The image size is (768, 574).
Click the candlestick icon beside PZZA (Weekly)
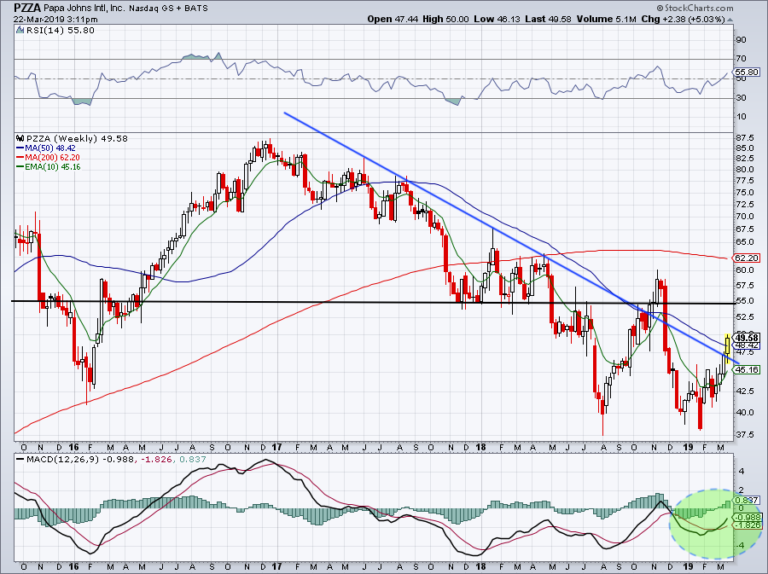(x=20, y=139)
